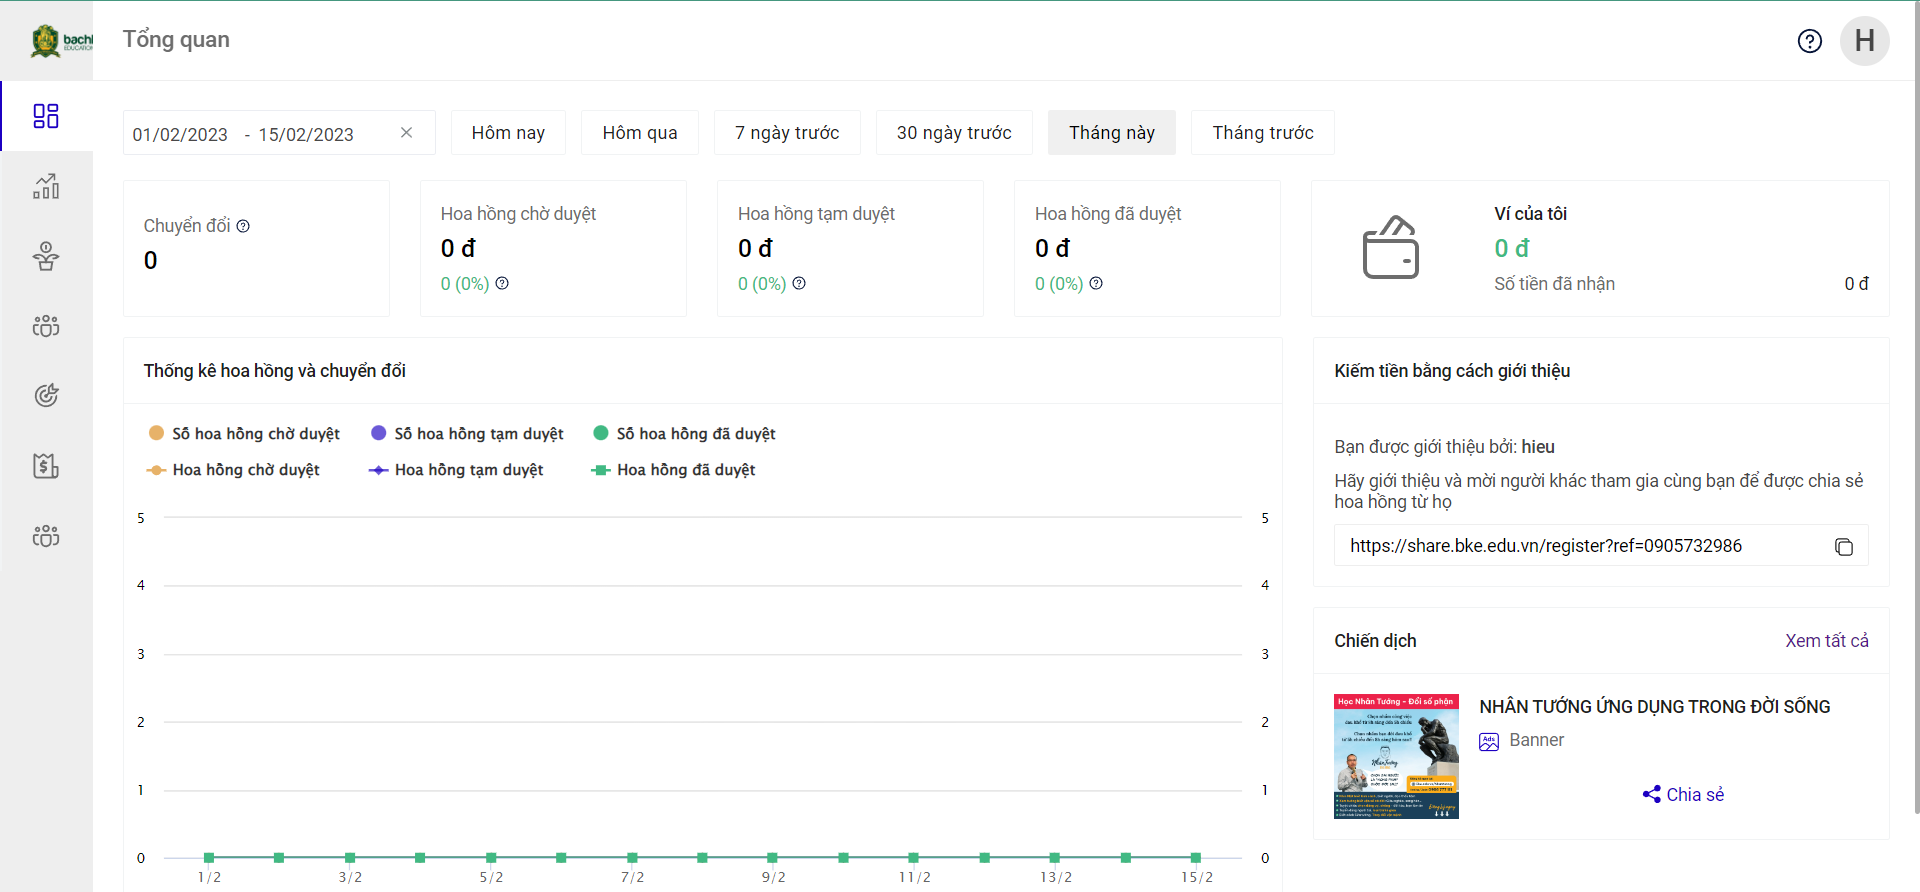Open the Tổng quan dashboard sidebar icon
Screen dimensions: 1920x892
click(x=46, y=116)
